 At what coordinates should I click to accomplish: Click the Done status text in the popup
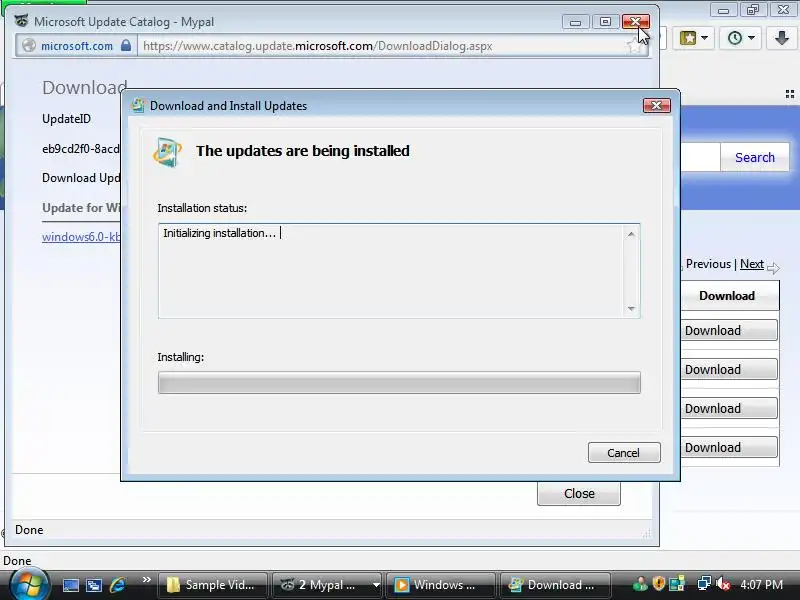coord(29,530)
